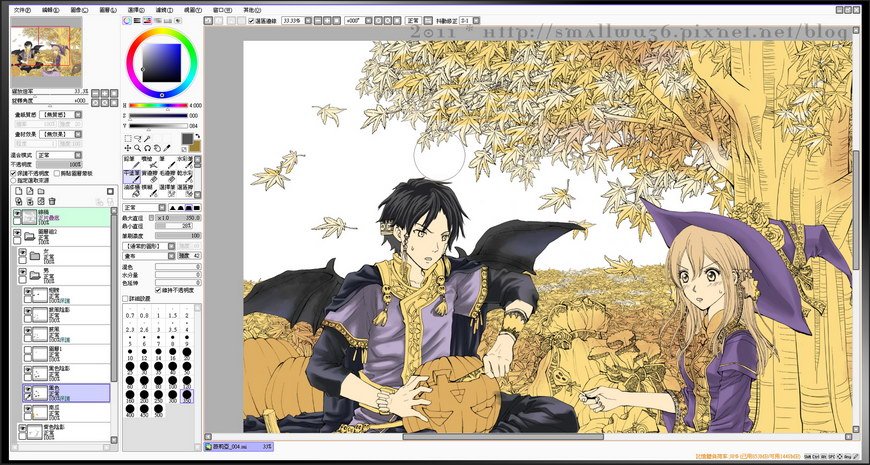Show the color wheel panel icon

click(x=127, y=21)
